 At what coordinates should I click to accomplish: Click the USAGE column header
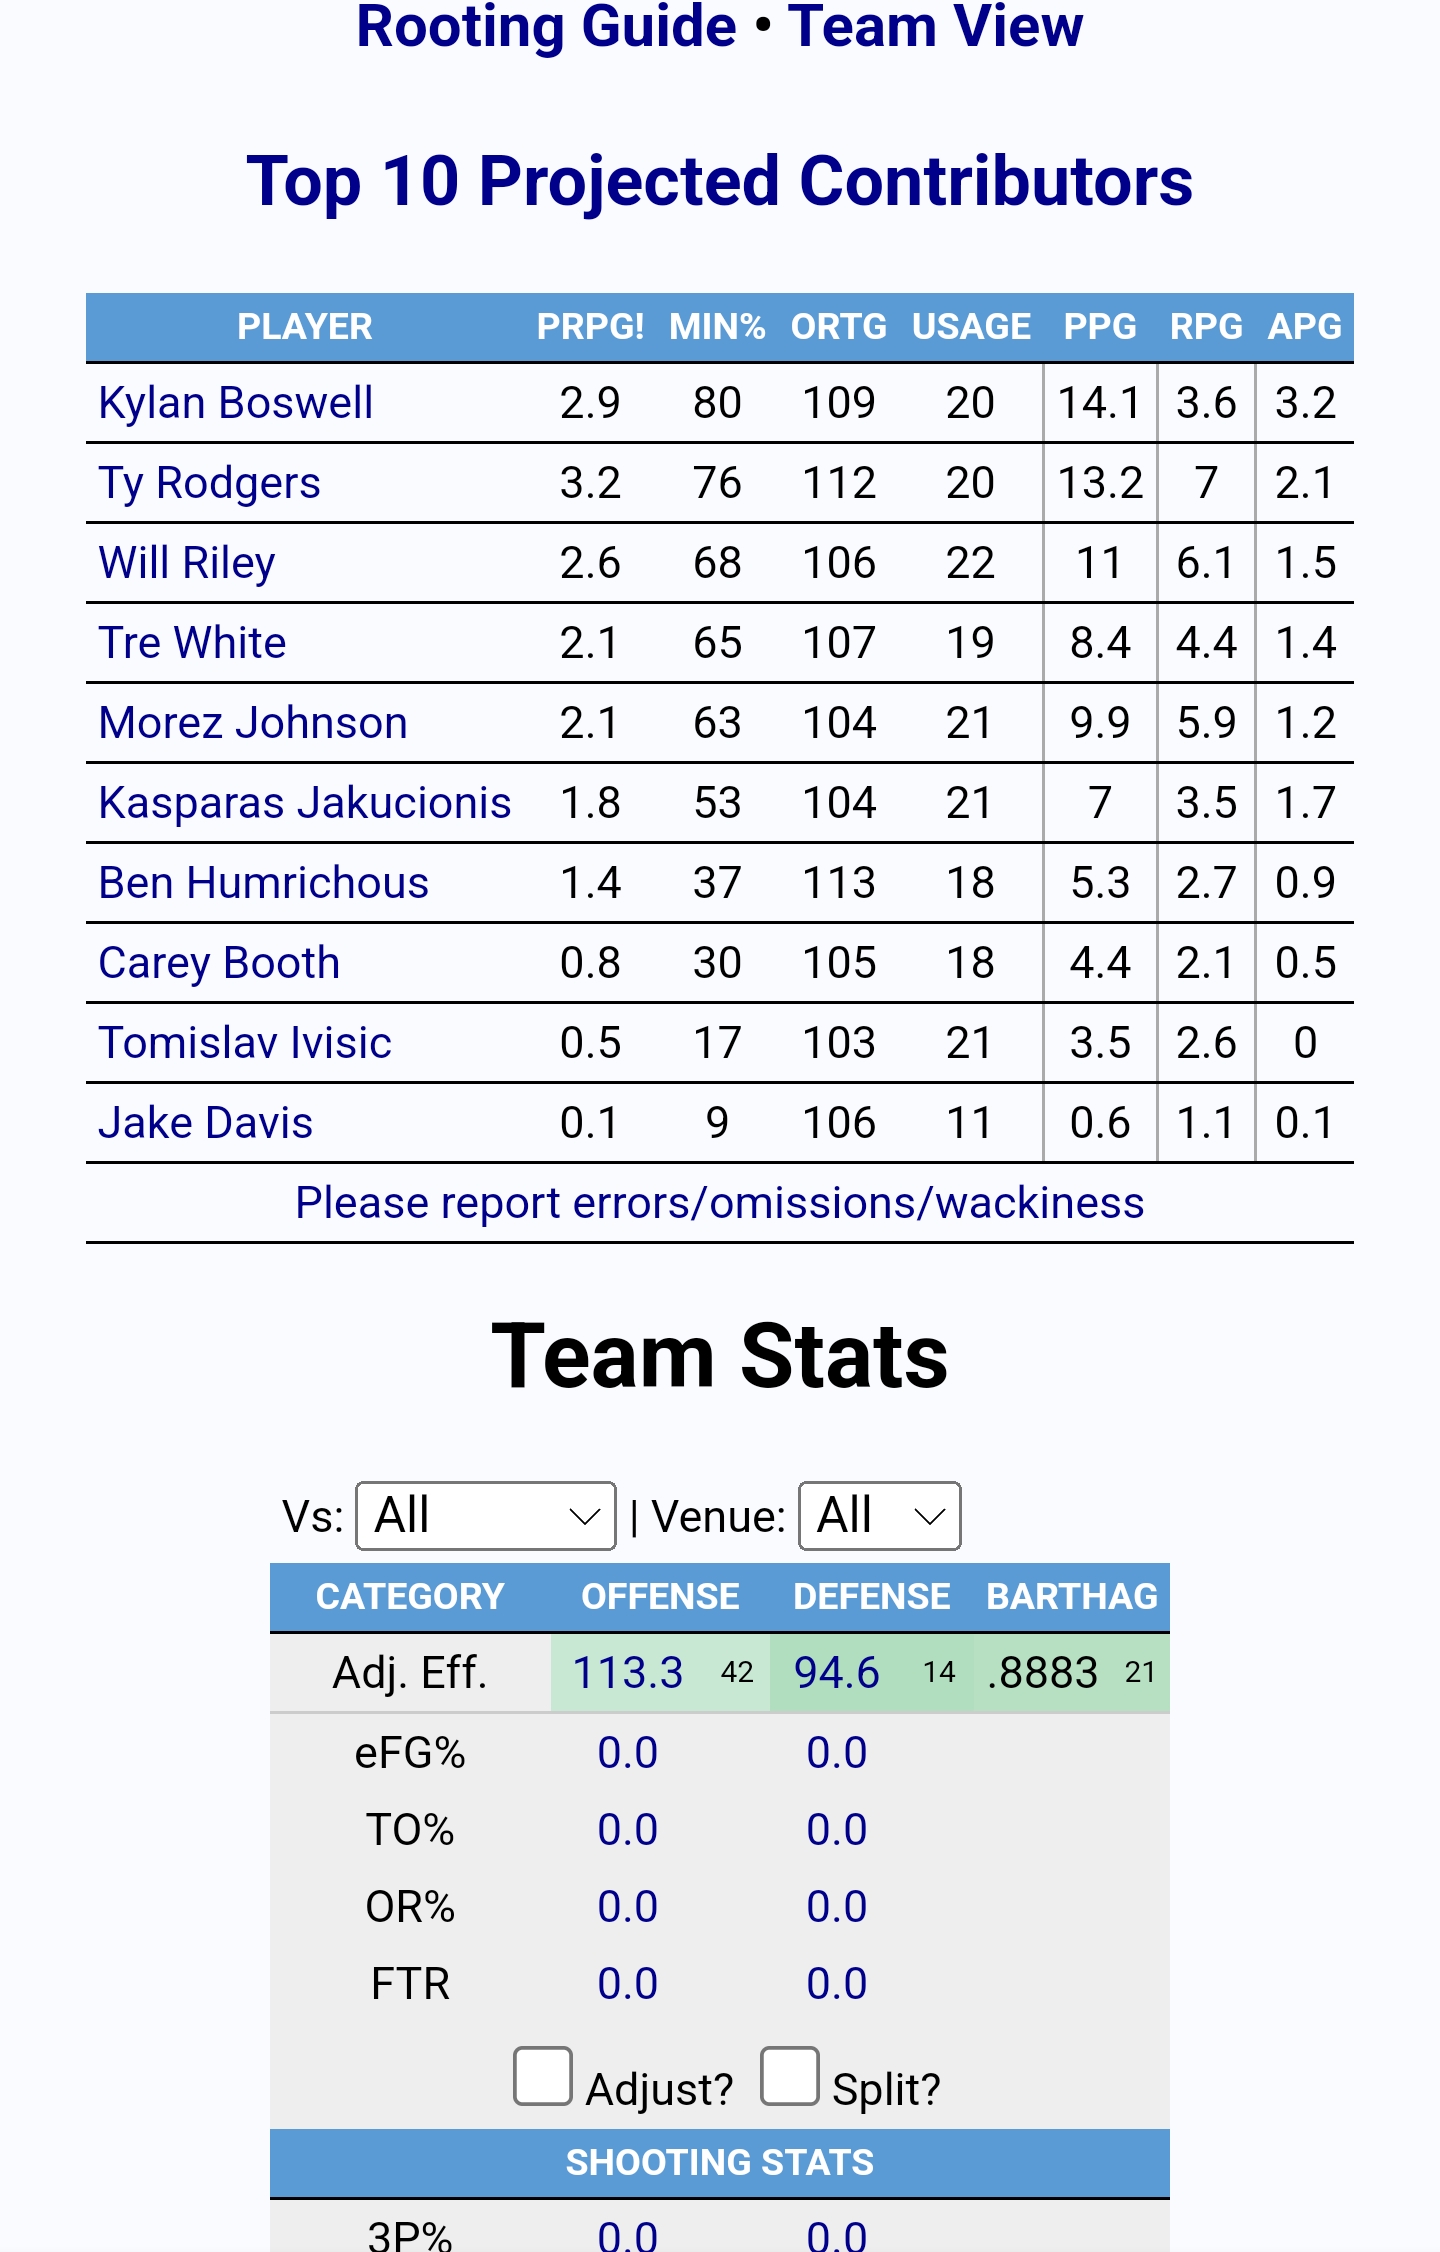tap(970, 327)
